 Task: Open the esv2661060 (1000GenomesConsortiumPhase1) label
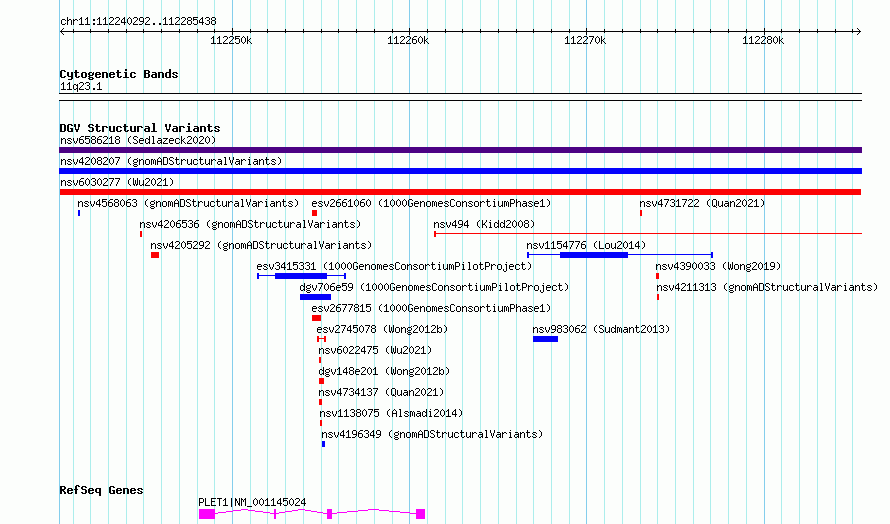[431, 203]
